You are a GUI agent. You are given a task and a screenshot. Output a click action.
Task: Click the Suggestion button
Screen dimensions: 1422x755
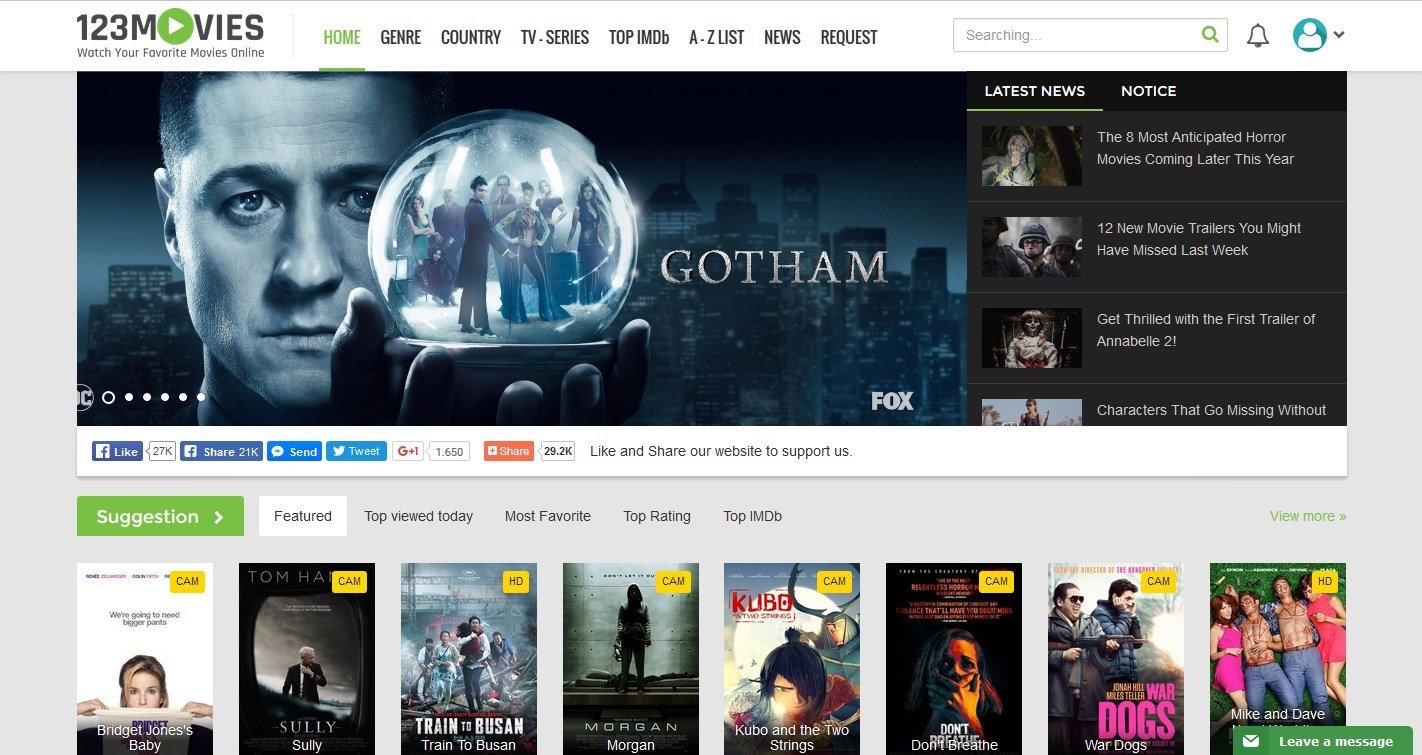point(160,516)
